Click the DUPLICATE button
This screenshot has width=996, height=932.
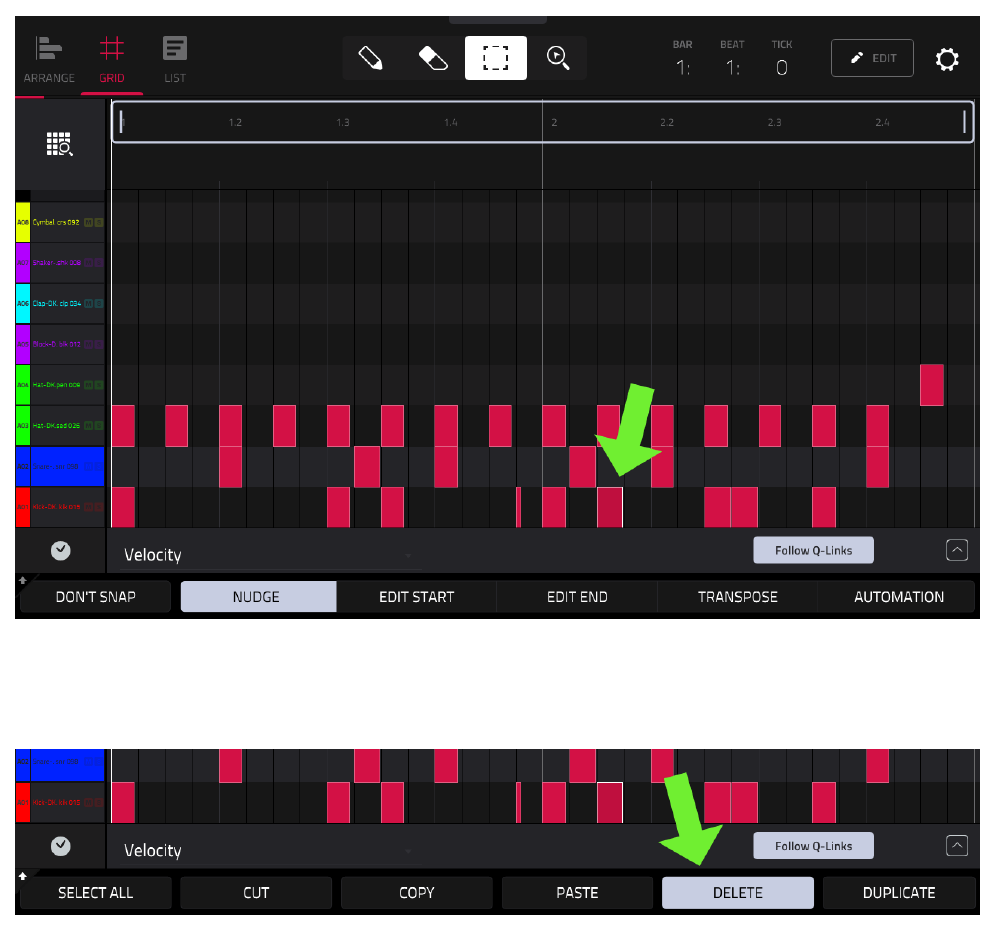click(899, 893)
